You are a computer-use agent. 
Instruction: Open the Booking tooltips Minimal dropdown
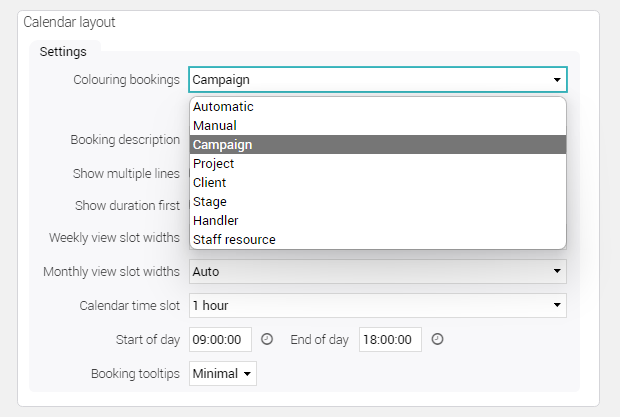pyautogui.click(x=223, y=373)
